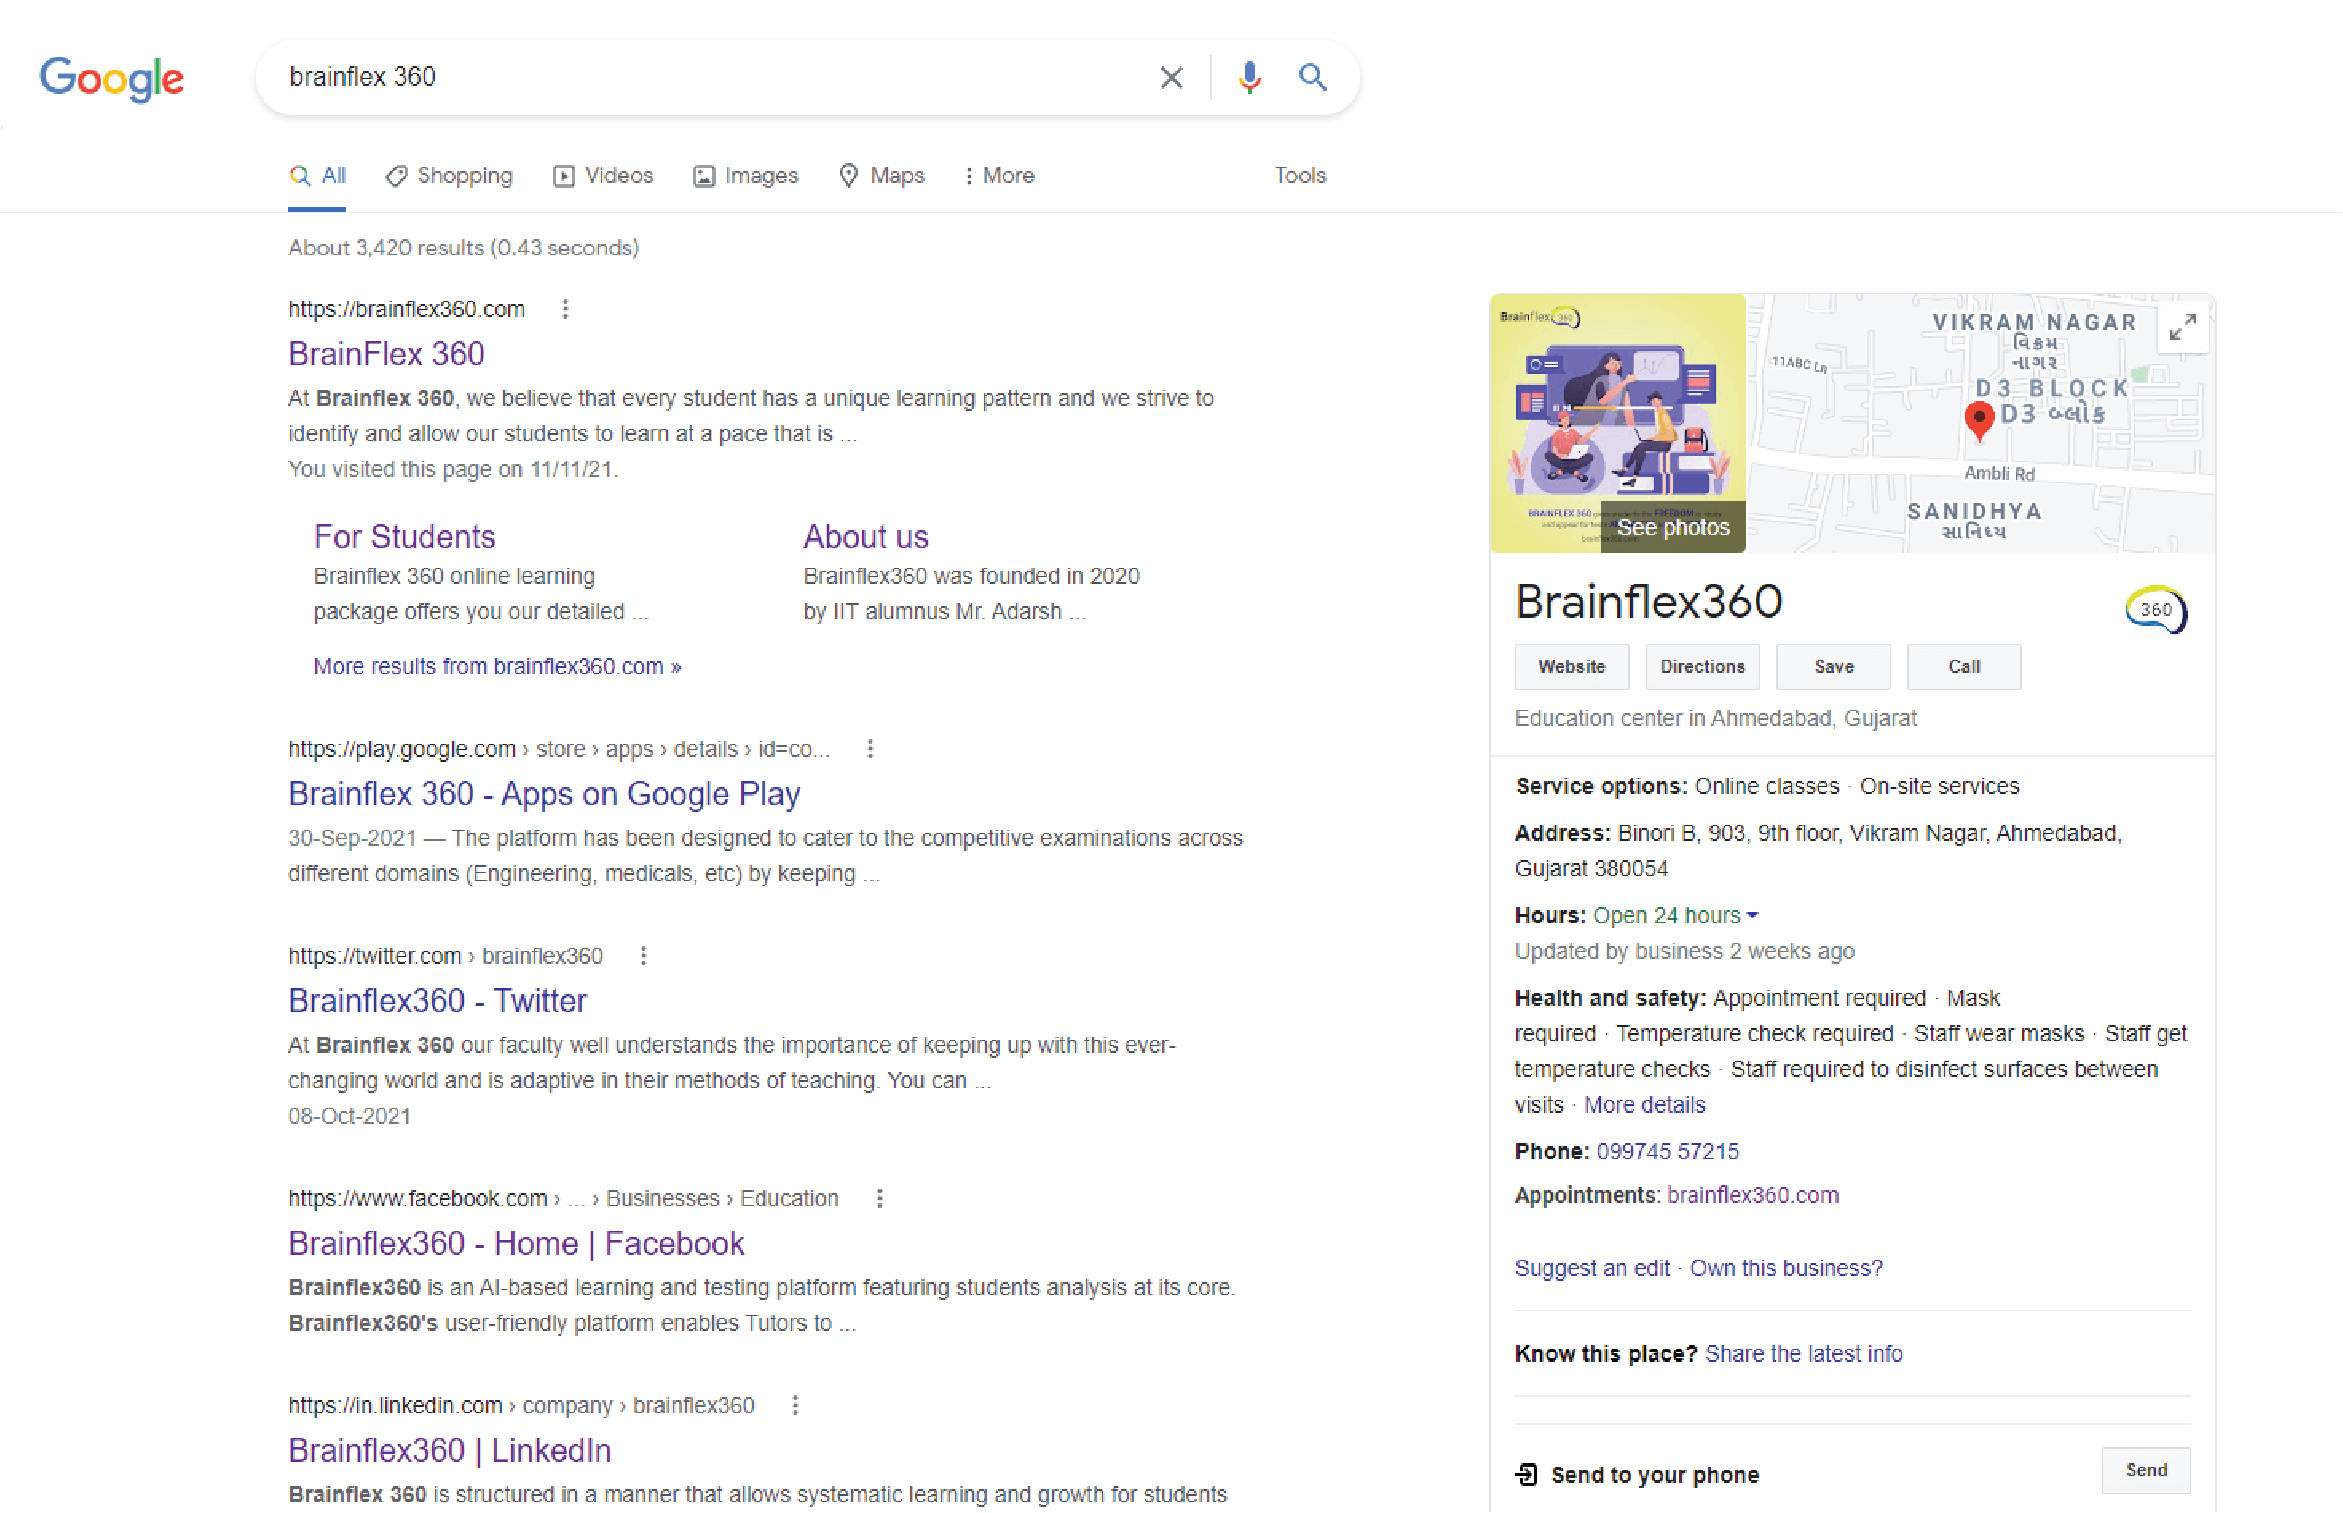Screen dimensions: 2343x1513
Task: Switch to the Shopping tab
Action: pyautogui.click(x=449, y=176)
